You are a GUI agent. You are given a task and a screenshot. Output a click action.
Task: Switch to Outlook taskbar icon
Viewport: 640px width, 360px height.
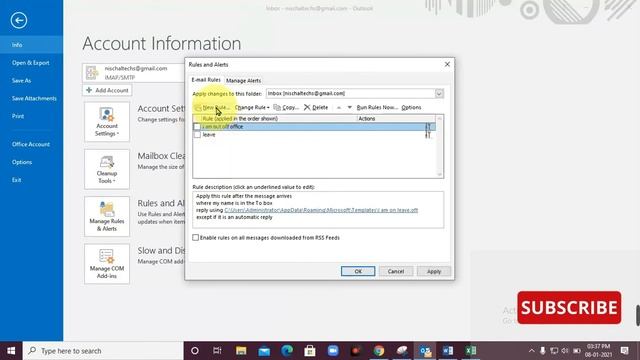point(425,351)
